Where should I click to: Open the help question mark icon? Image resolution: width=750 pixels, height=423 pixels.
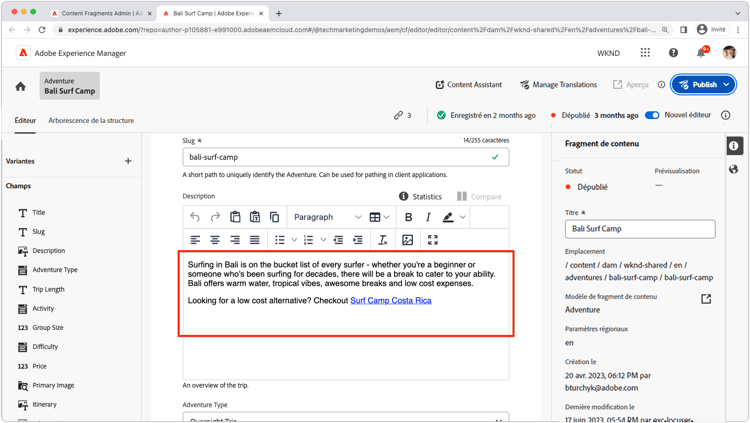point(673,53)
